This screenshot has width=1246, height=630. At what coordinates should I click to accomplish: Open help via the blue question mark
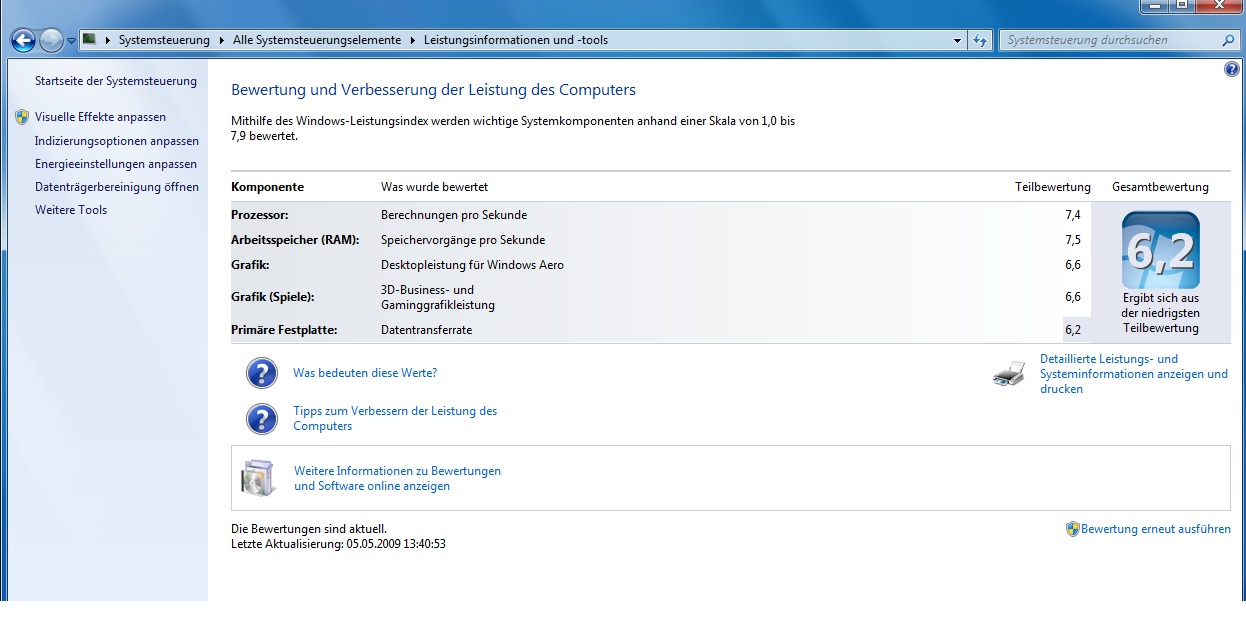point(1231,69)
